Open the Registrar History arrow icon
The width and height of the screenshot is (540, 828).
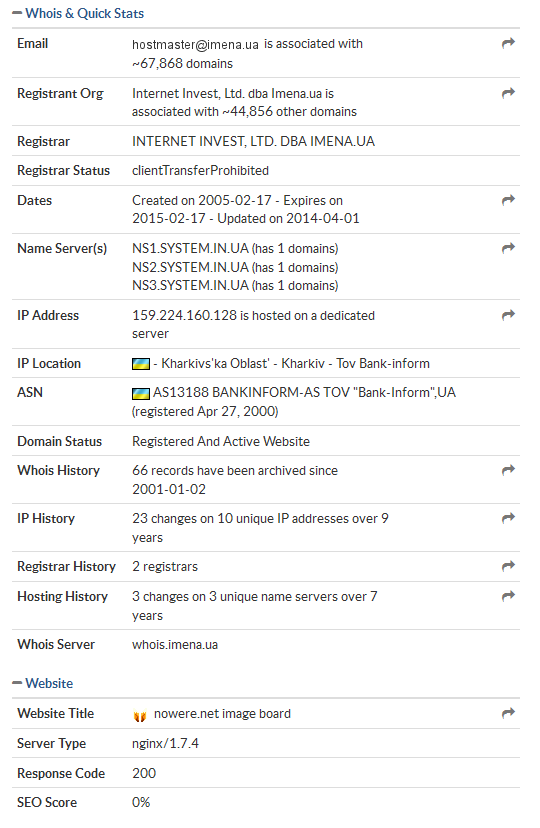coord(508,566)
